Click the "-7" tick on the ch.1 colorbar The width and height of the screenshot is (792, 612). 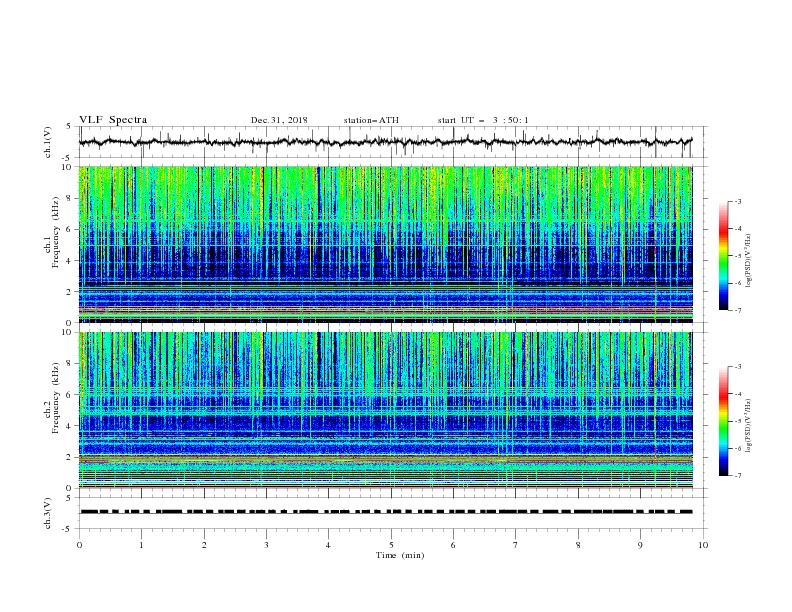(737, 310)
